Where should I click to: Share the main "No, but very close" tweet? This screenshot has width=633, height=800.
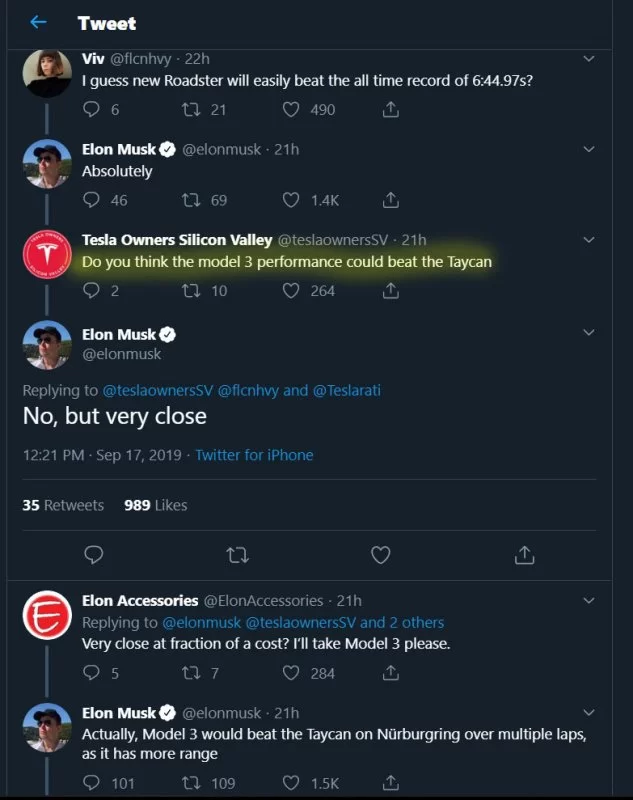[x=523, y=553]
